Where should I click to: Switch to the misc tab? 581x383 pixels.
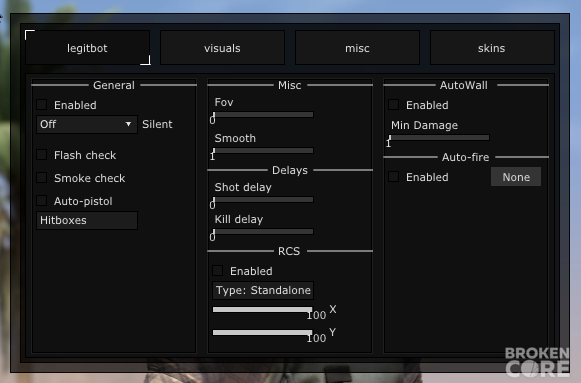[x=357, y=48]
